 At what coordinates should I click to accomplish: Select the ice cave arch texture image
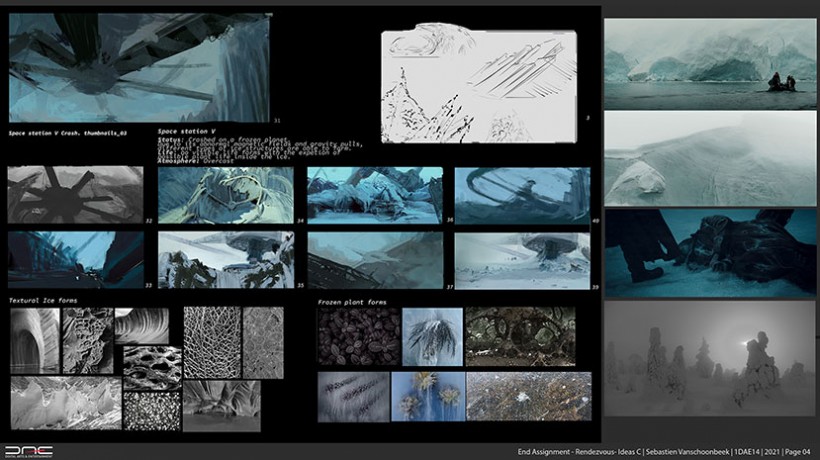(35, 341)
